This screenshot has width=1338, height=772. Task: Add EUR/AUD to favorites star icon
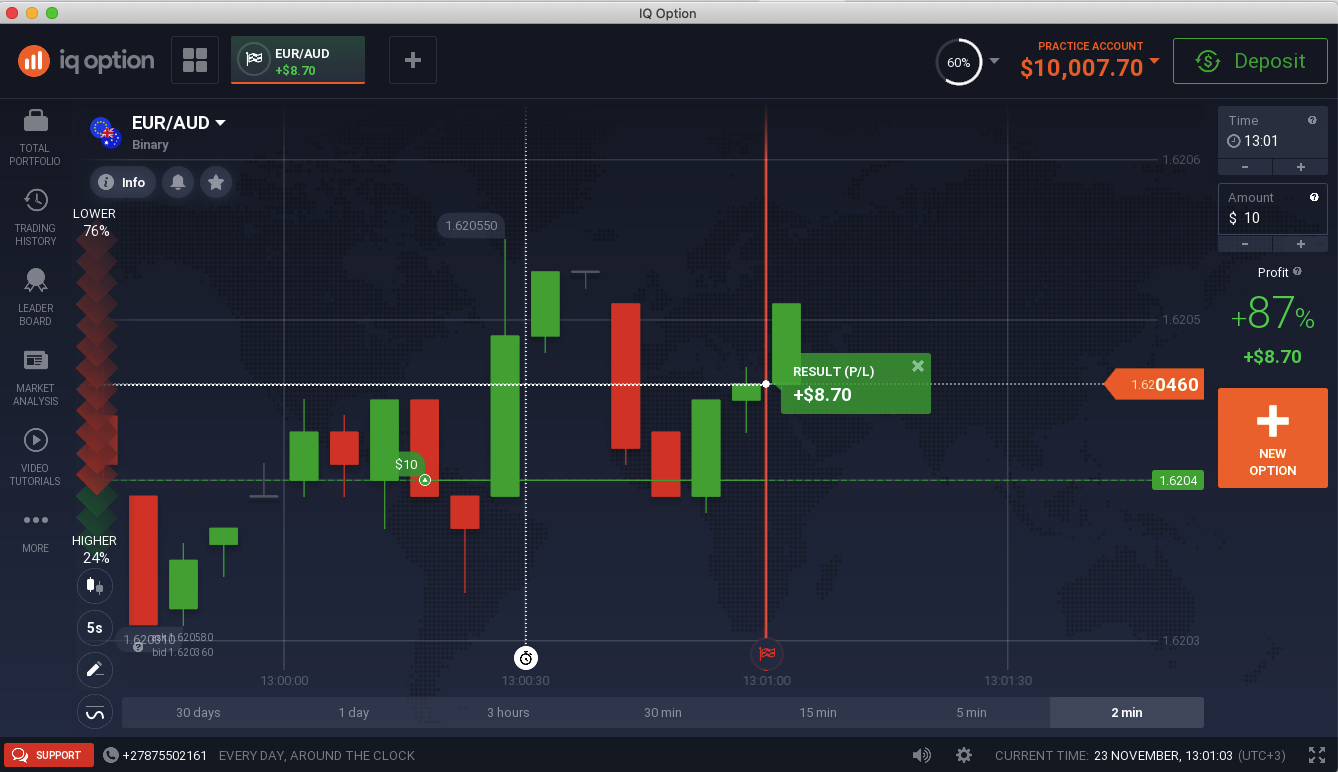tap(215, 182)
